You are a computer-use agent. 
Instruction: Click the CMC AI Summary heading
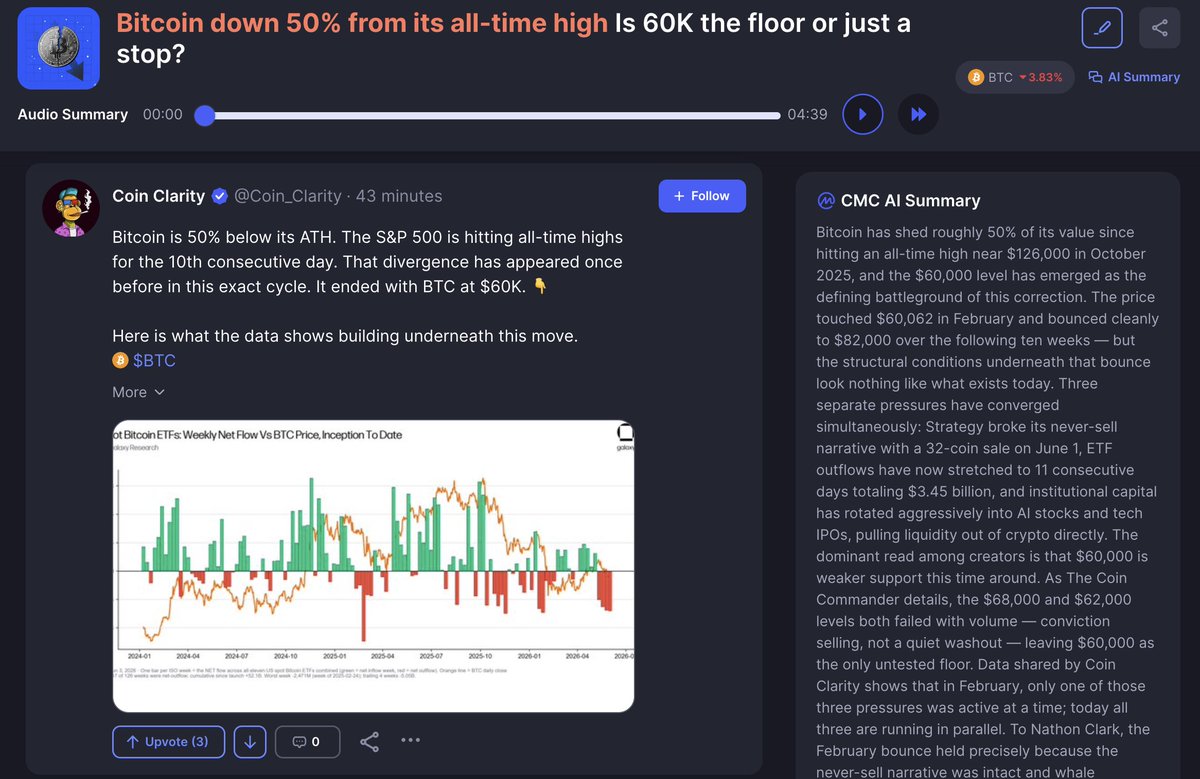coord(910,200)
